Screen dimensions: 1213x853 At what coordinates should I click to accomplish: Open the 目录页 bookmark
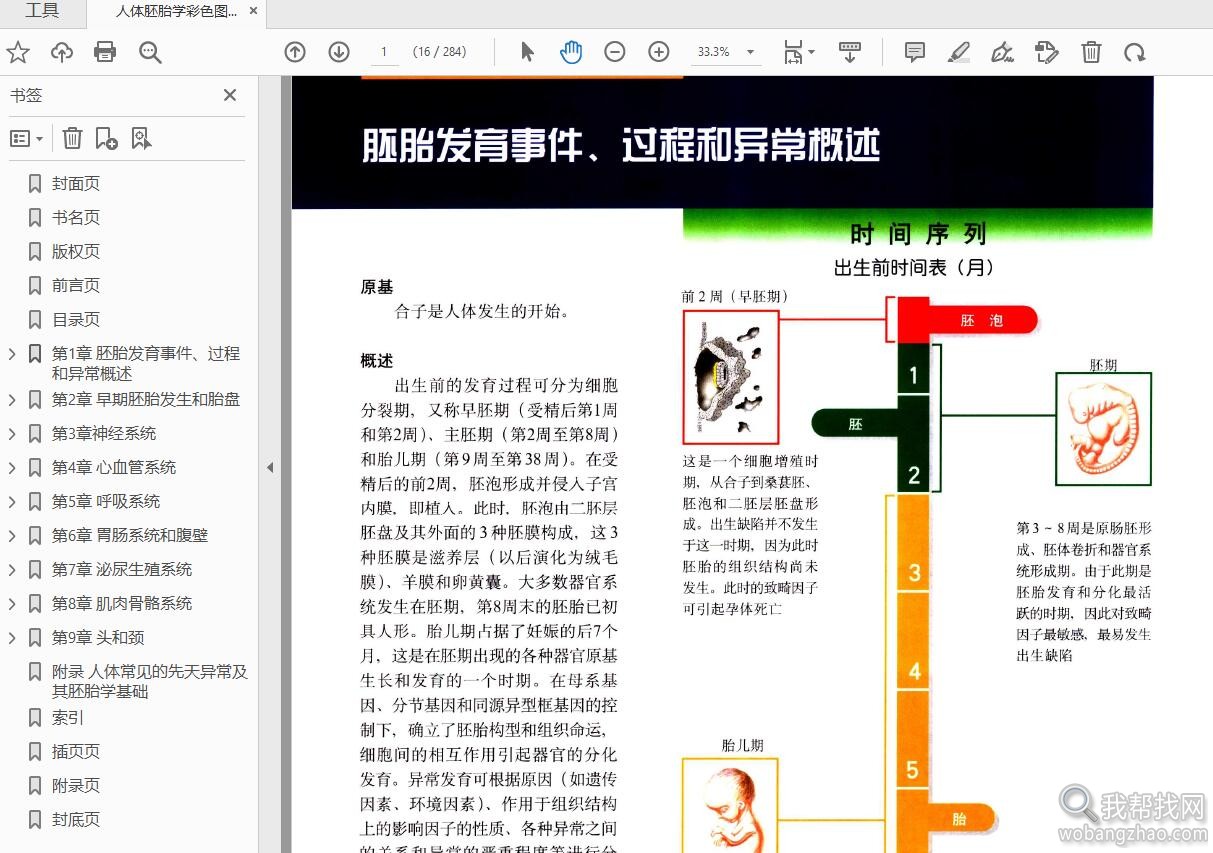[x=76, y=319]
